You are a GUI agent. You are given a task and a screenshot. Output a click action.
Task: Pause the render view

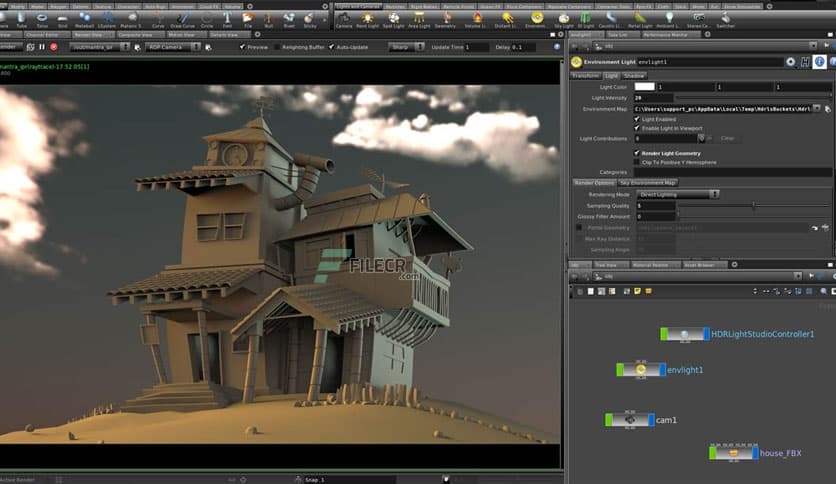tap(42, 47)
